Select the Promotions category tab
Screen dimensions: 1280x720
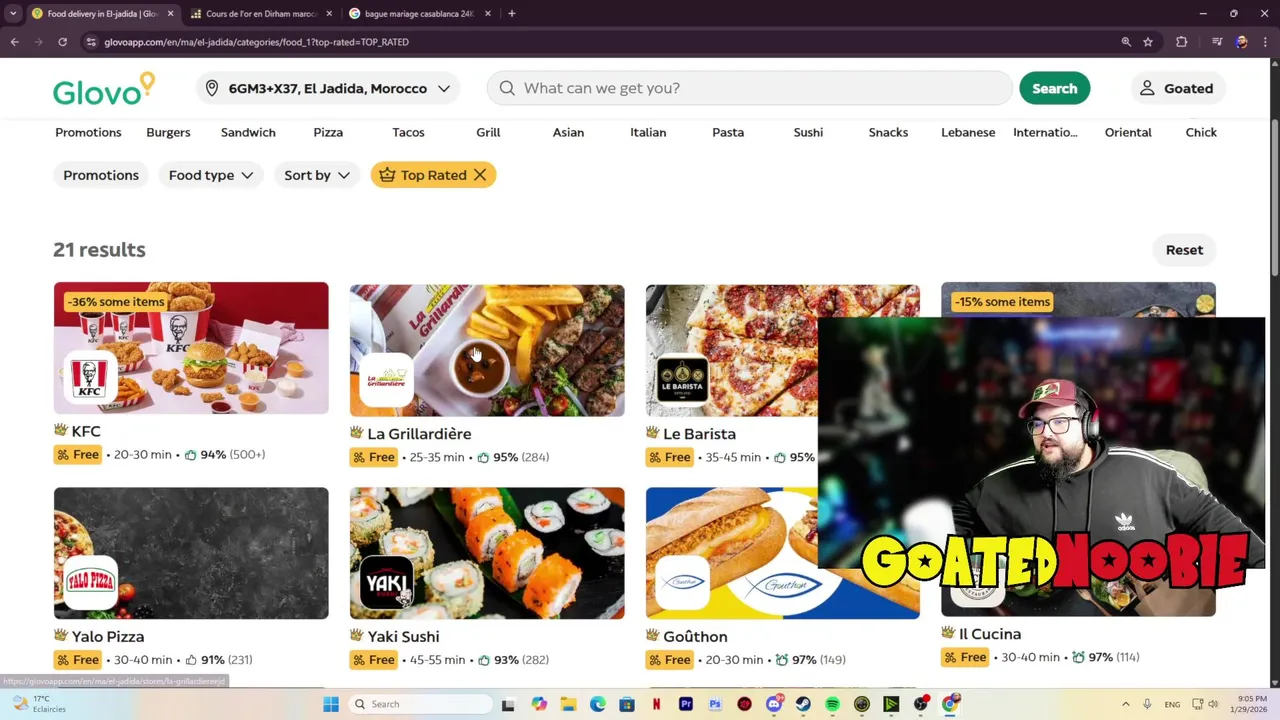pos(88,132)
